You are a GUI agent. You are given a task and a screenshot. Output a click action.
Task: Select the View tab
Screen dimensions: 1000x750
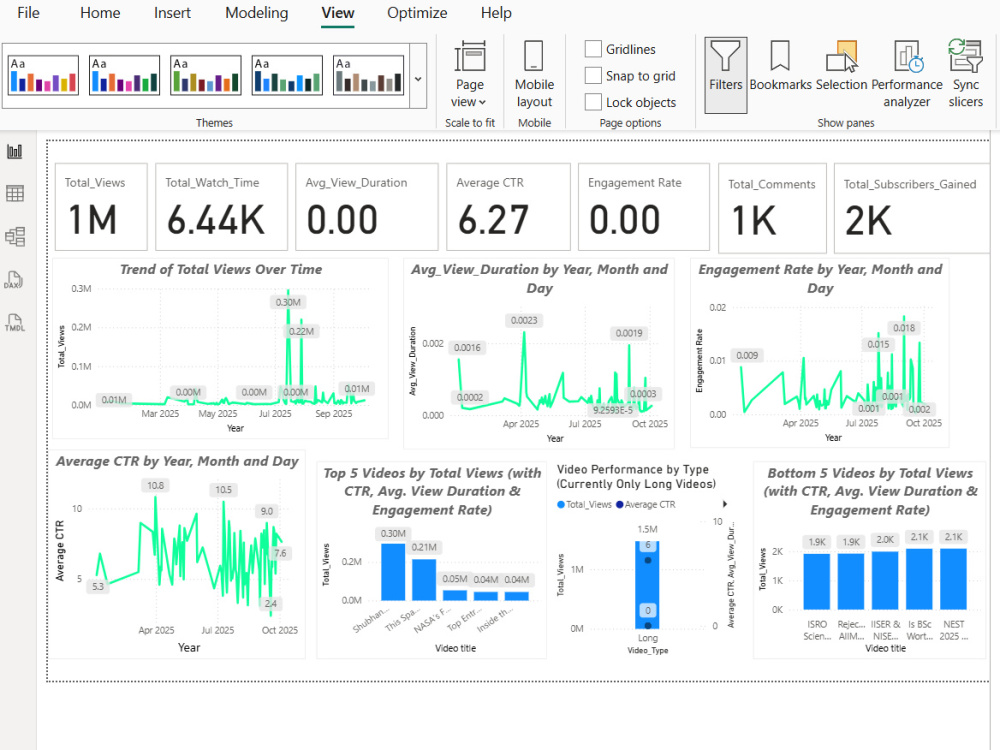pos(337,13)
